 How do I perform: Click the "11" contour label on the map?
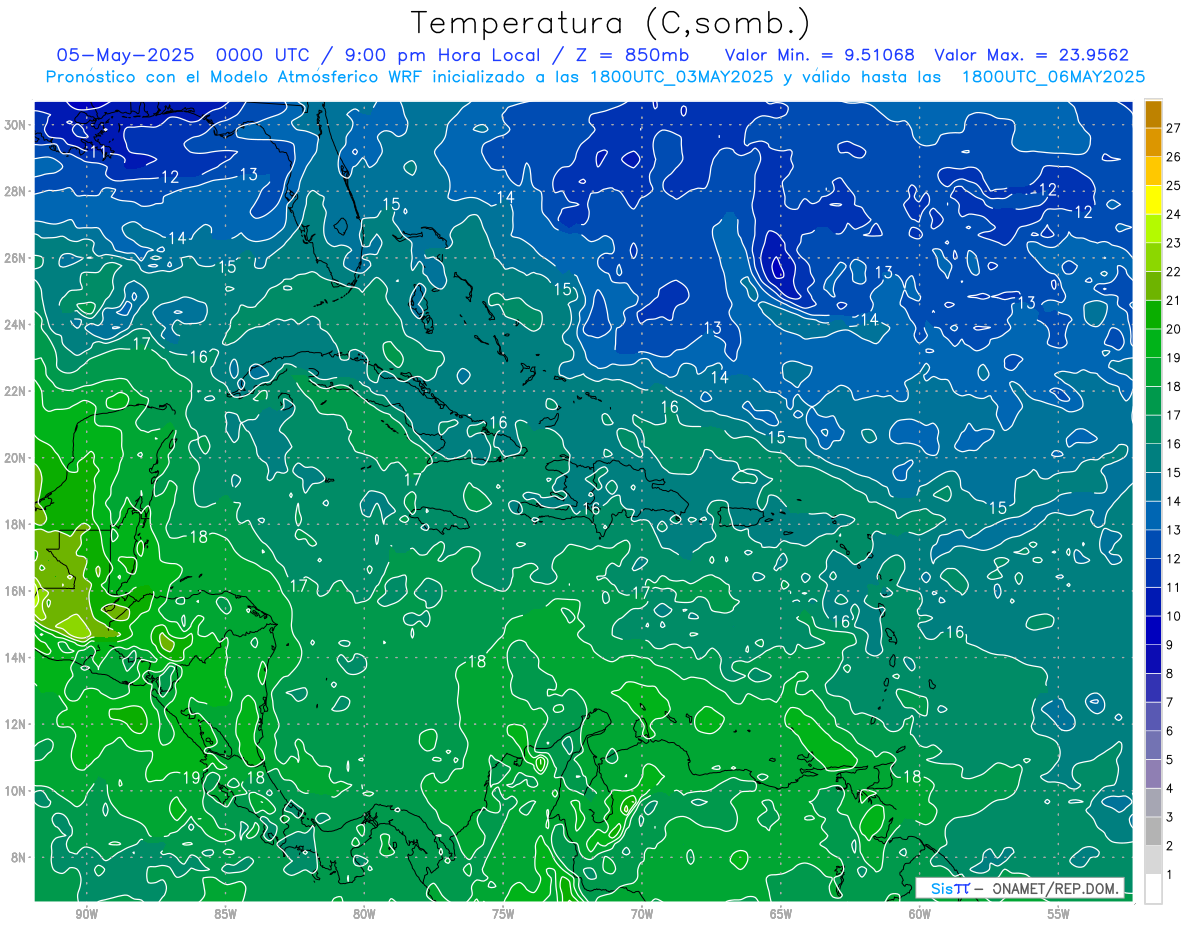click(98, 152)
